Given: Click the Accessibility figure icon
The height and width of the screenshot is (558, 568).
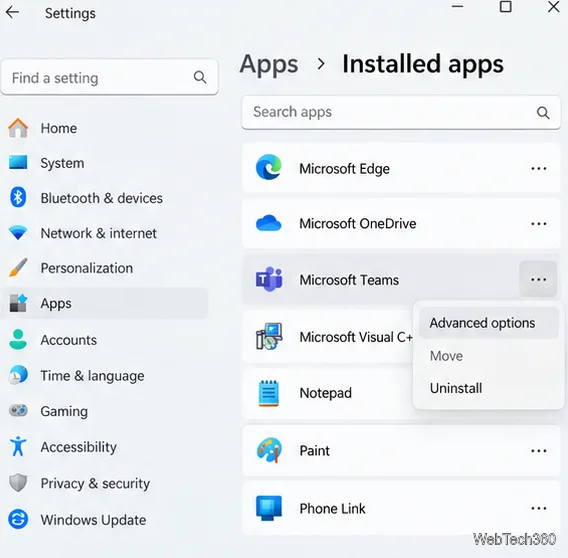Looking at the screenshot, I should click(18, 446).
